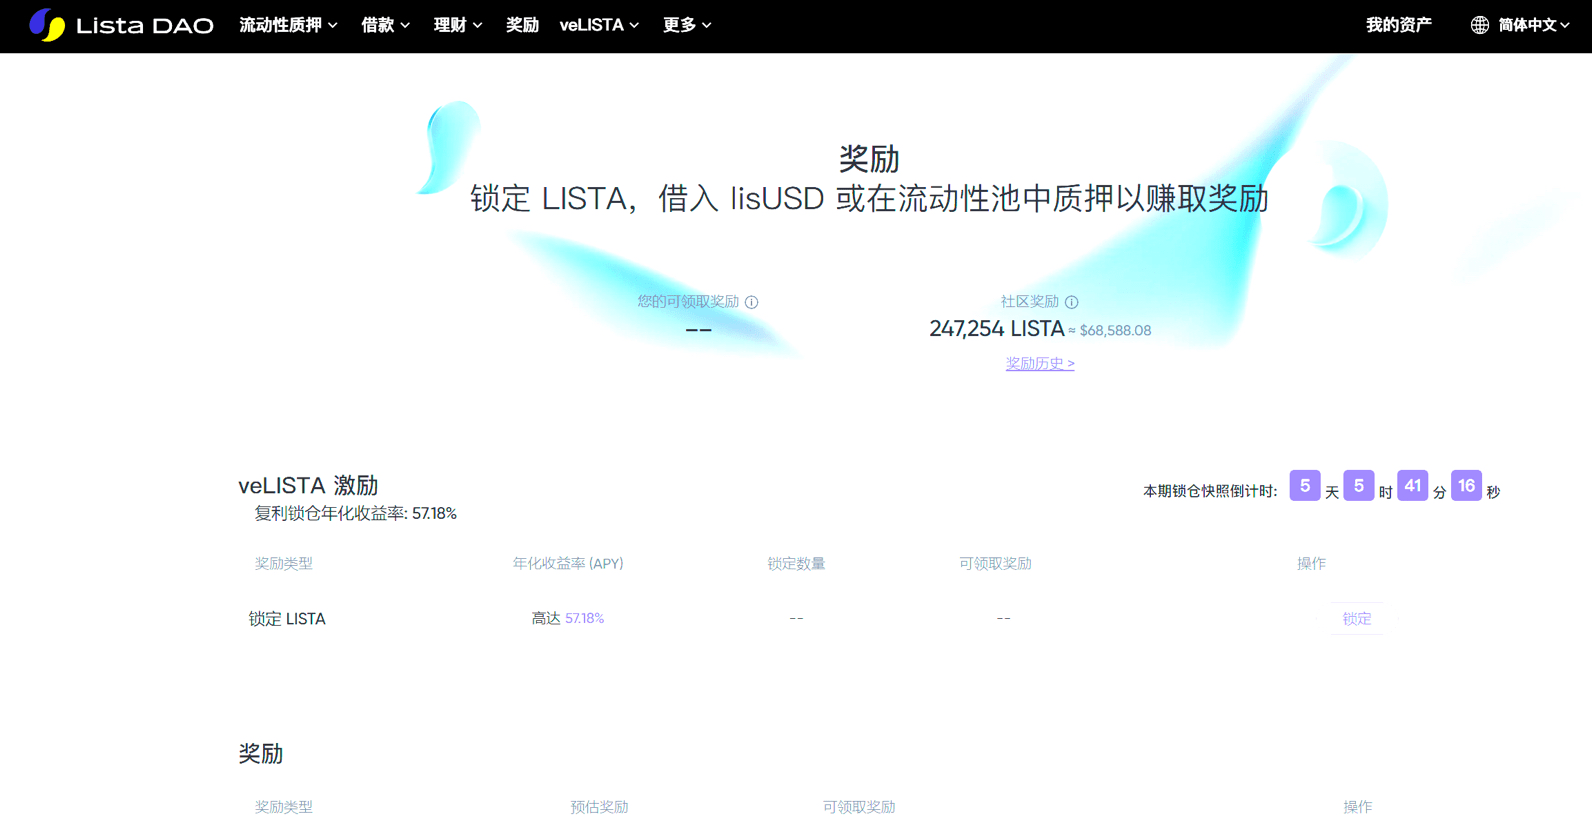
Task: Click the Lista DAO logo icon
Action: click(x=47, y=25)
